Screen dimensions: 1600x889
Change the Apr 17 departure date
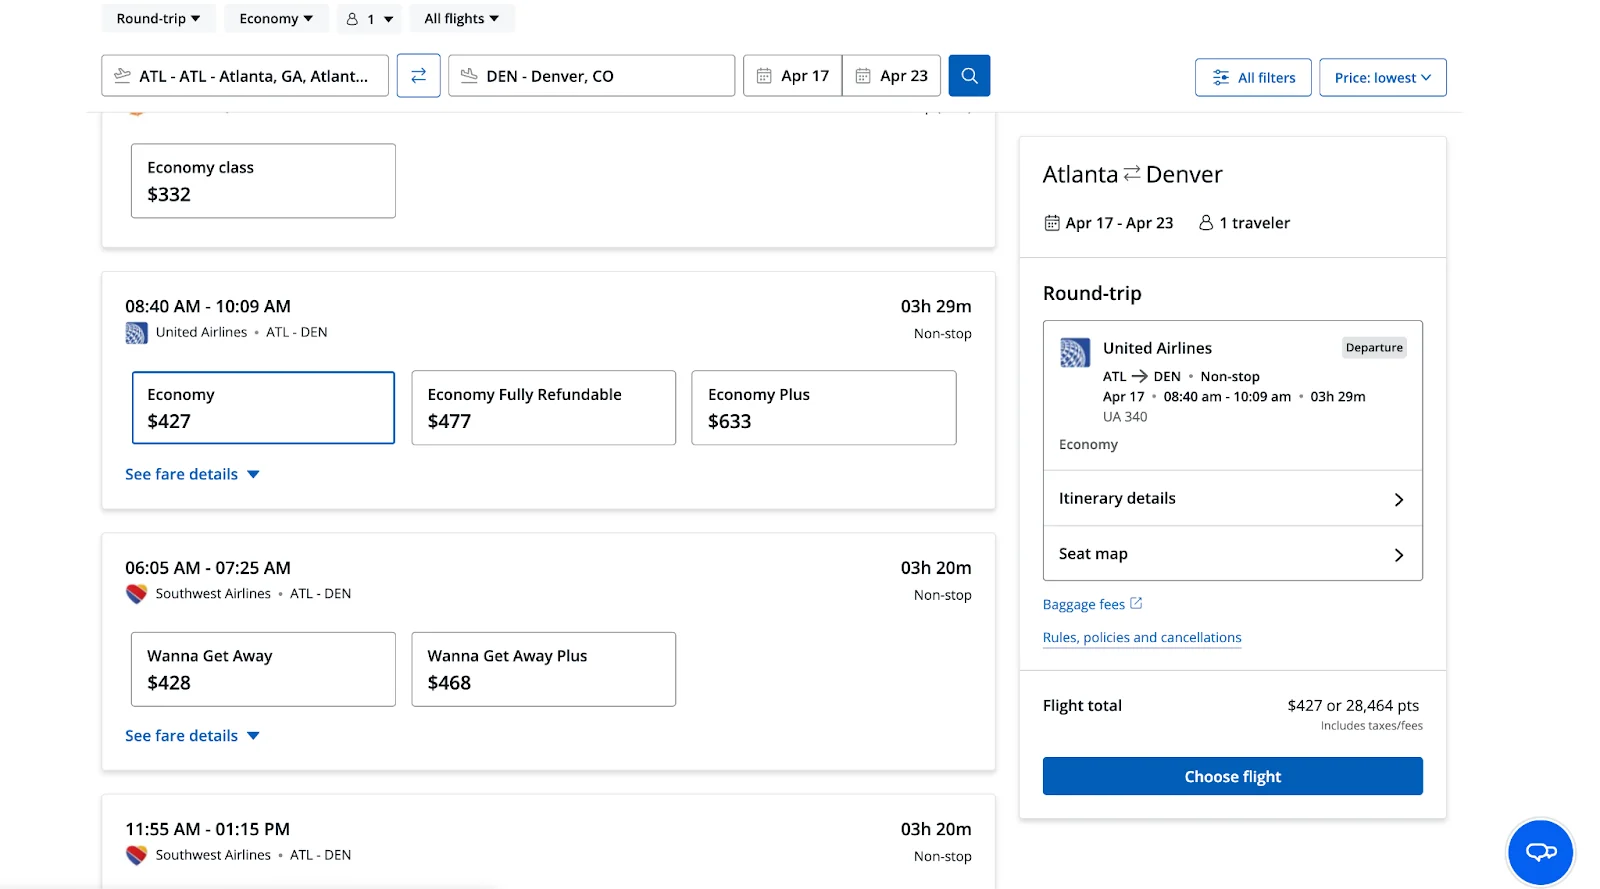[793, 76]
